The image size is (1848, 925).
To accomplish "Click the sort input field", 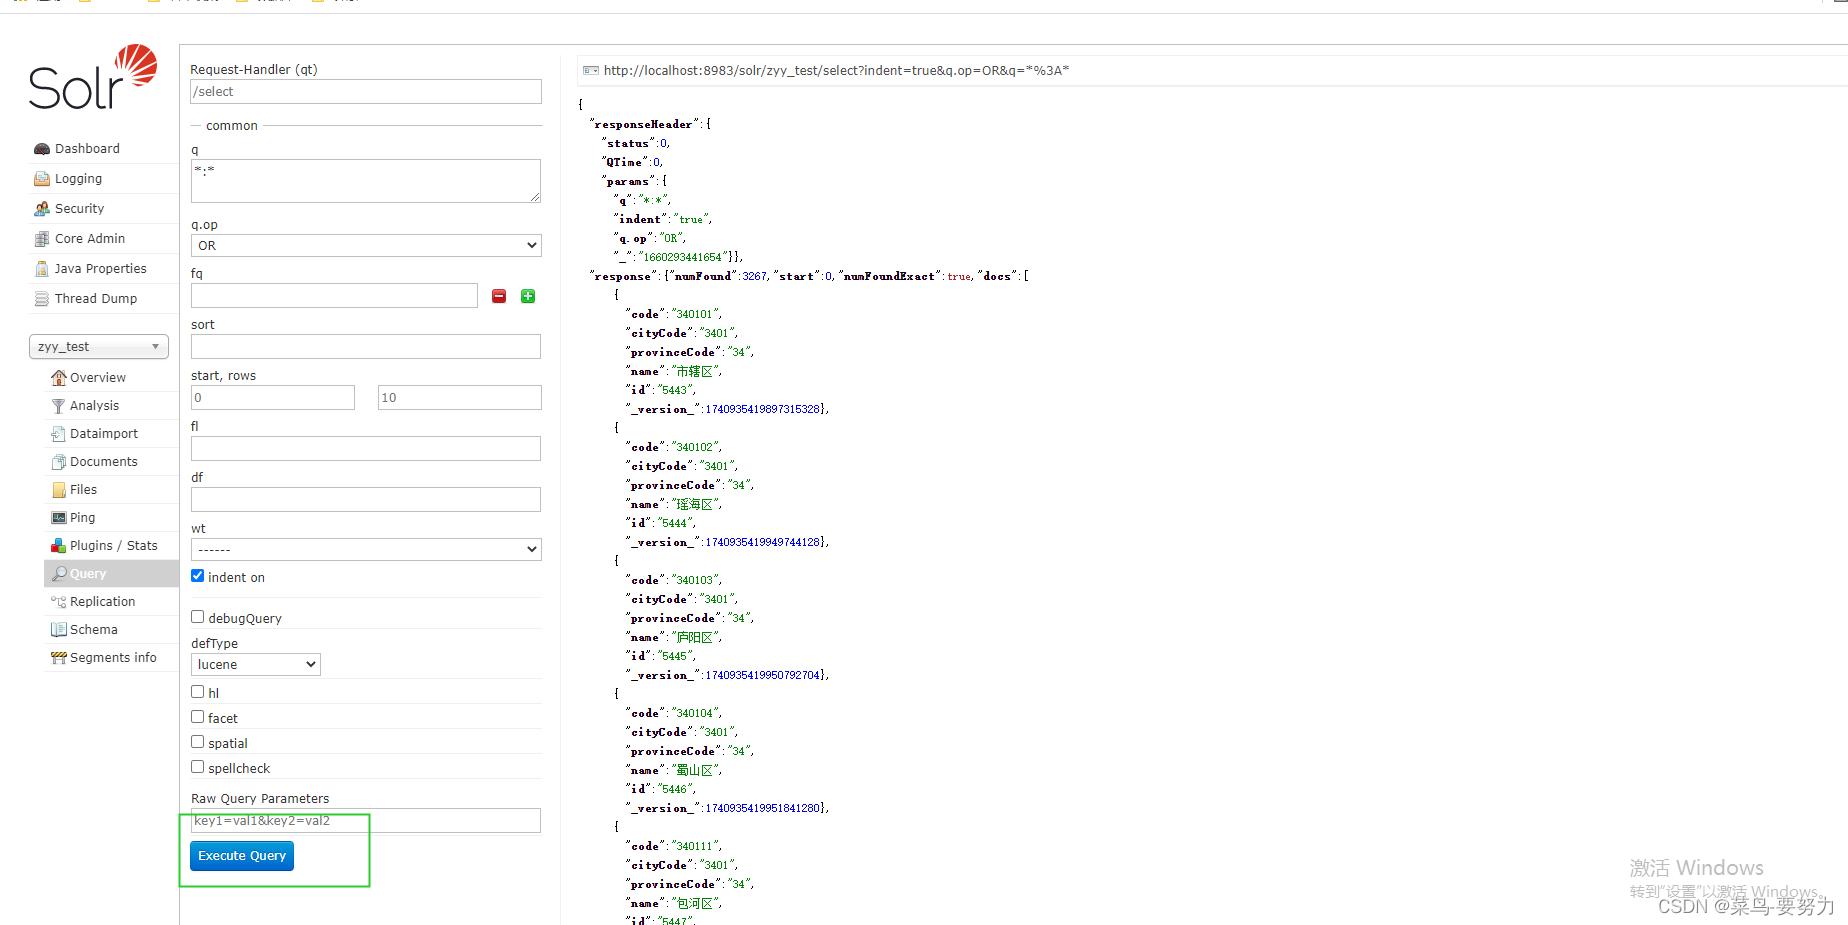I will (x=366, y=347).
